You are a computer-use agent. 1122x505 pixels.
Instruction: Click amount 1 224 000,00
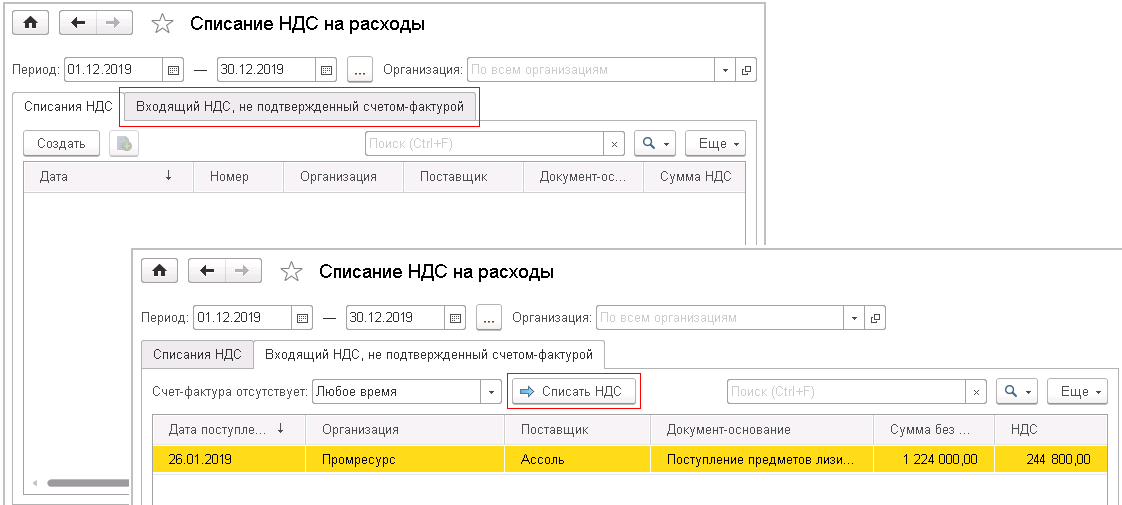point(934,459)
